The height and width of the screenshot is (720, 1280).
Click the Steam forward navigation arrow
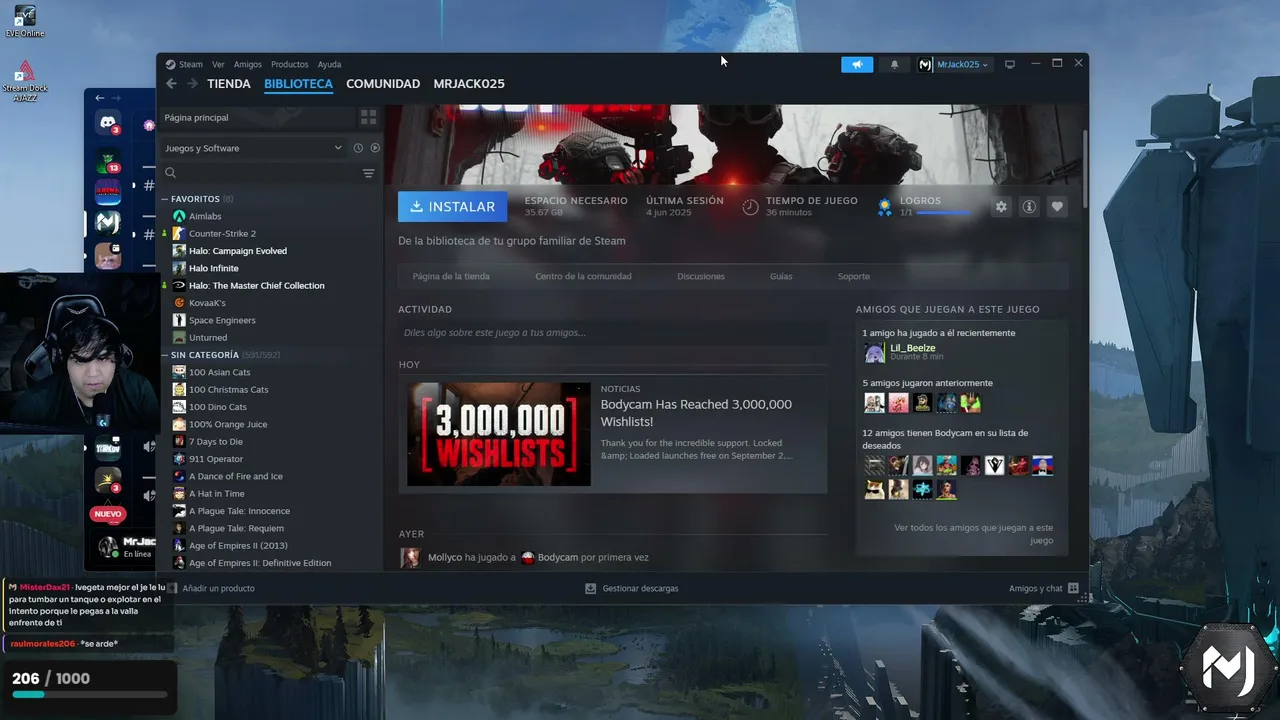coord(192,84)
